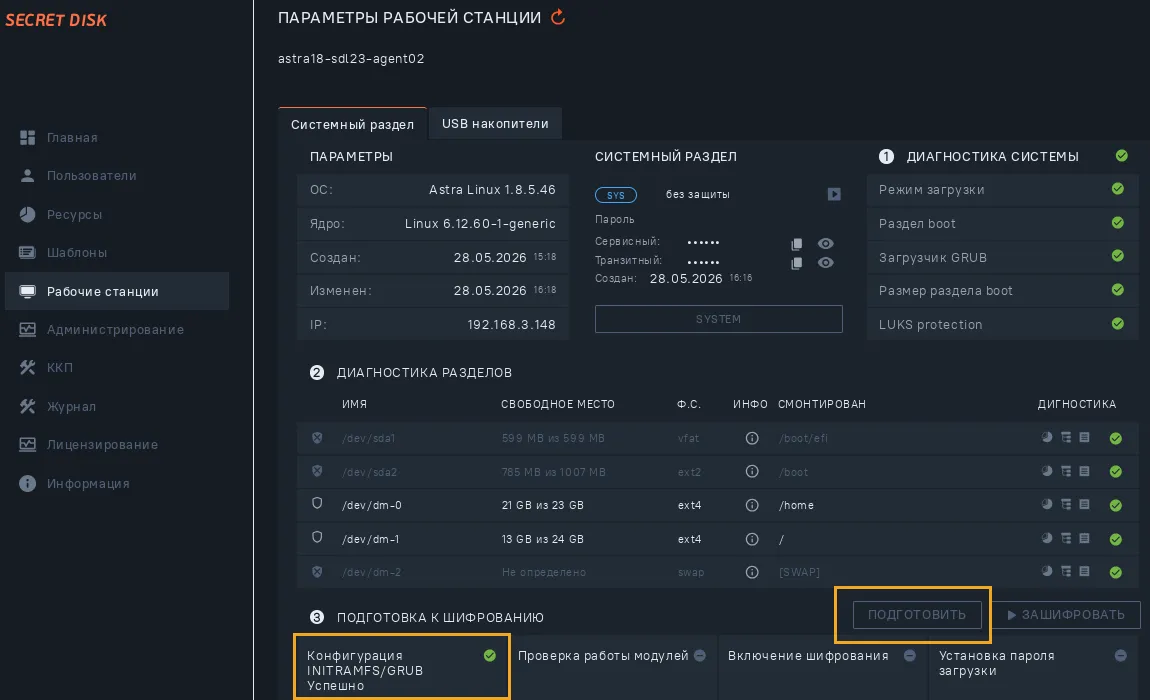Click Проверка работы модулей step

(612, 667)
